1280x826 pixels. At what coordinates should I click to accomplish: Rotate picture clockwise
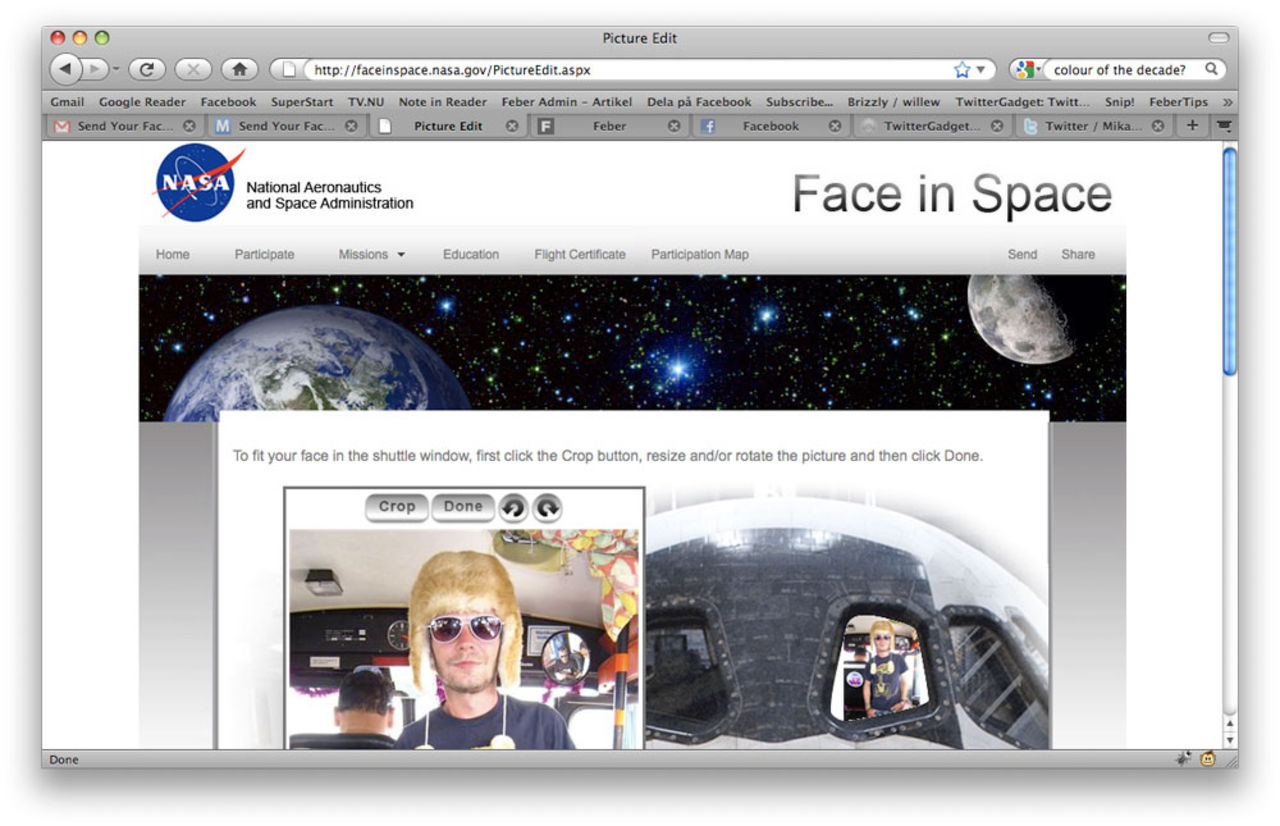tap(547, 508)
